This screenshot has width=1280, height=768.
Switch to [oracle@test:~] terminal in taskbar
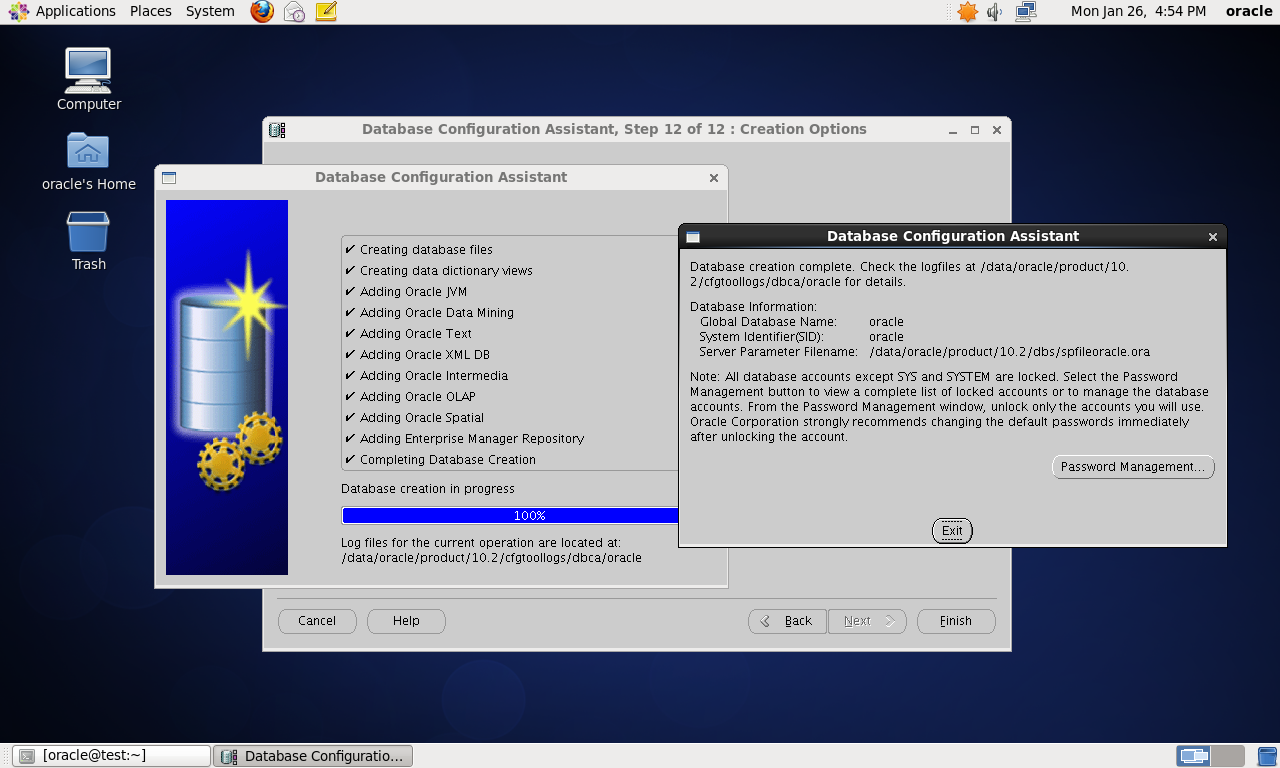[x=111, y=756]
